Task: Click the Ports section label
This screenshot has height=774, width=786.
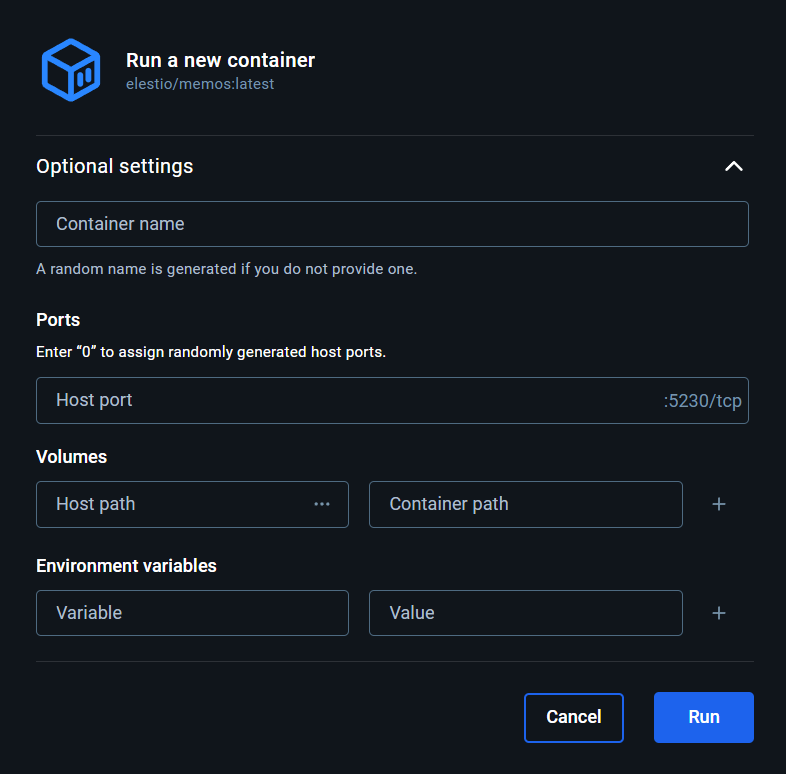Action: click(x=58, y=320)
